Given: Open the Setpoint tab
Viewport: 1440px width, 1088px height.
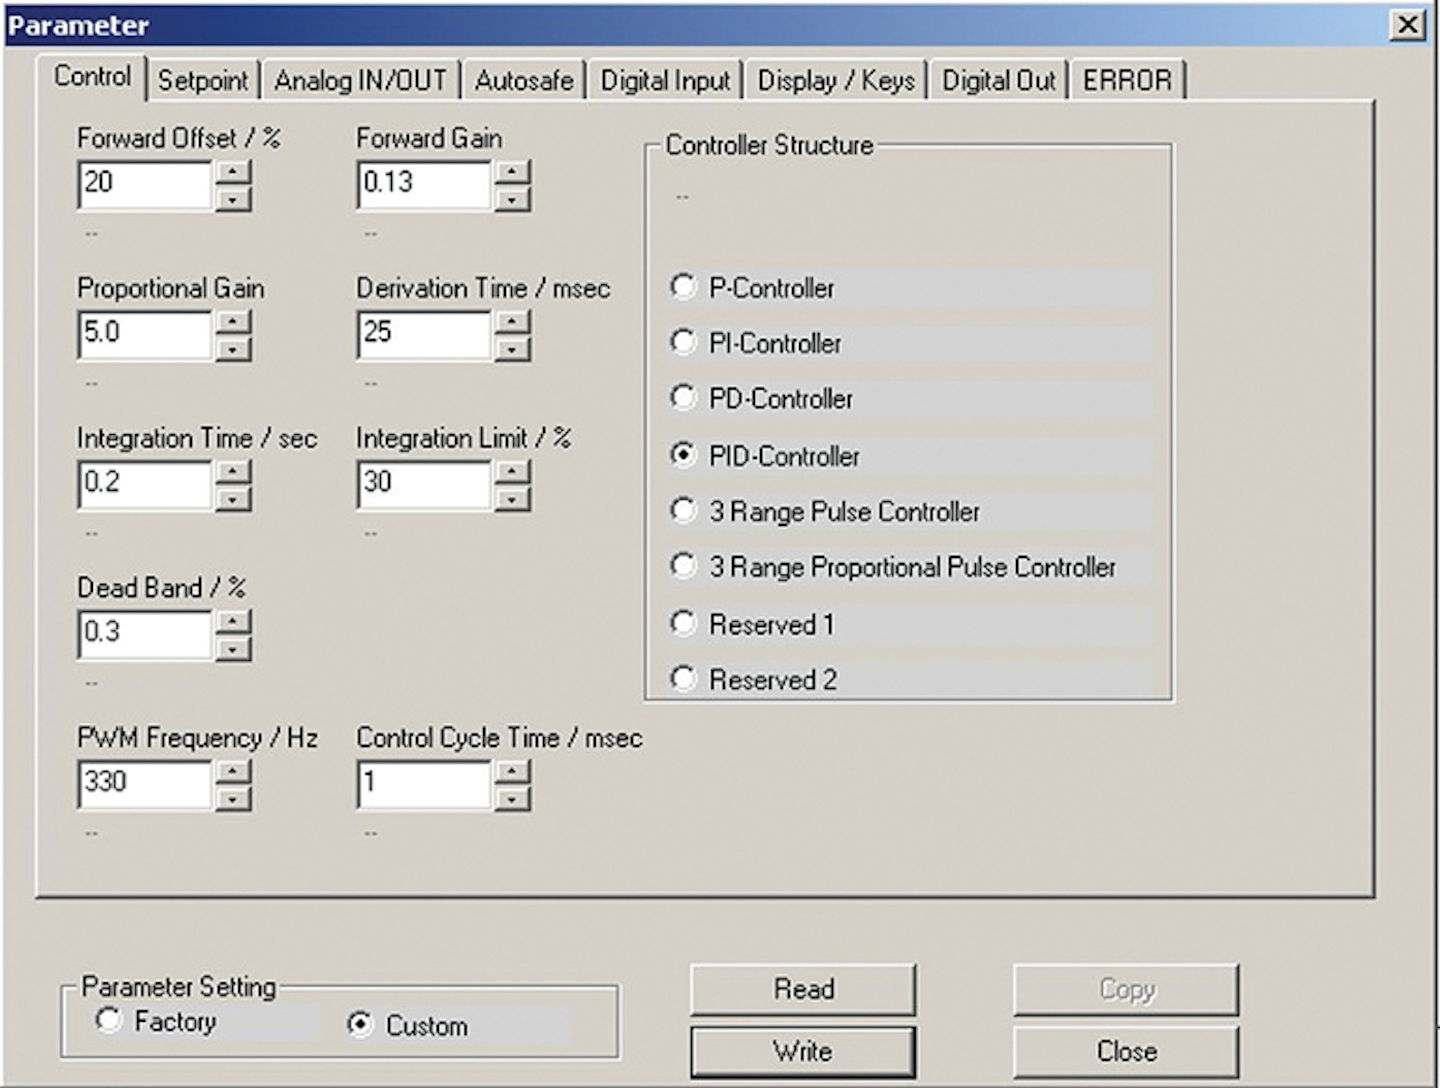Looking at the screenshot, I should (202, 80).
